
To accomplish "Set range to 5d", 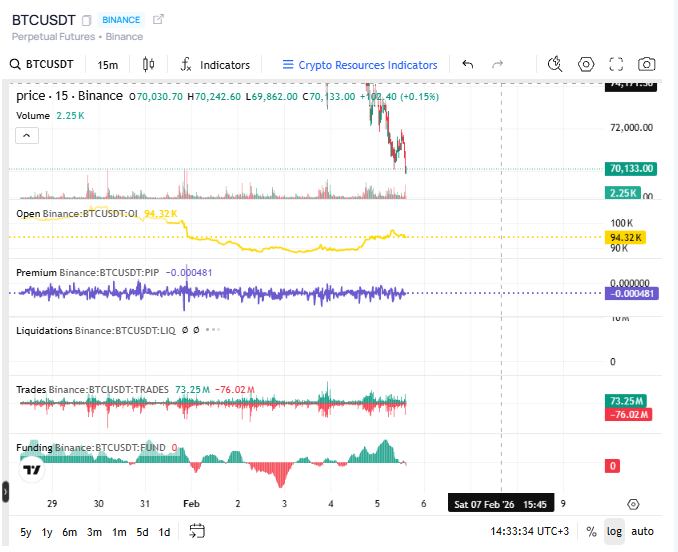I will [142, 532].
